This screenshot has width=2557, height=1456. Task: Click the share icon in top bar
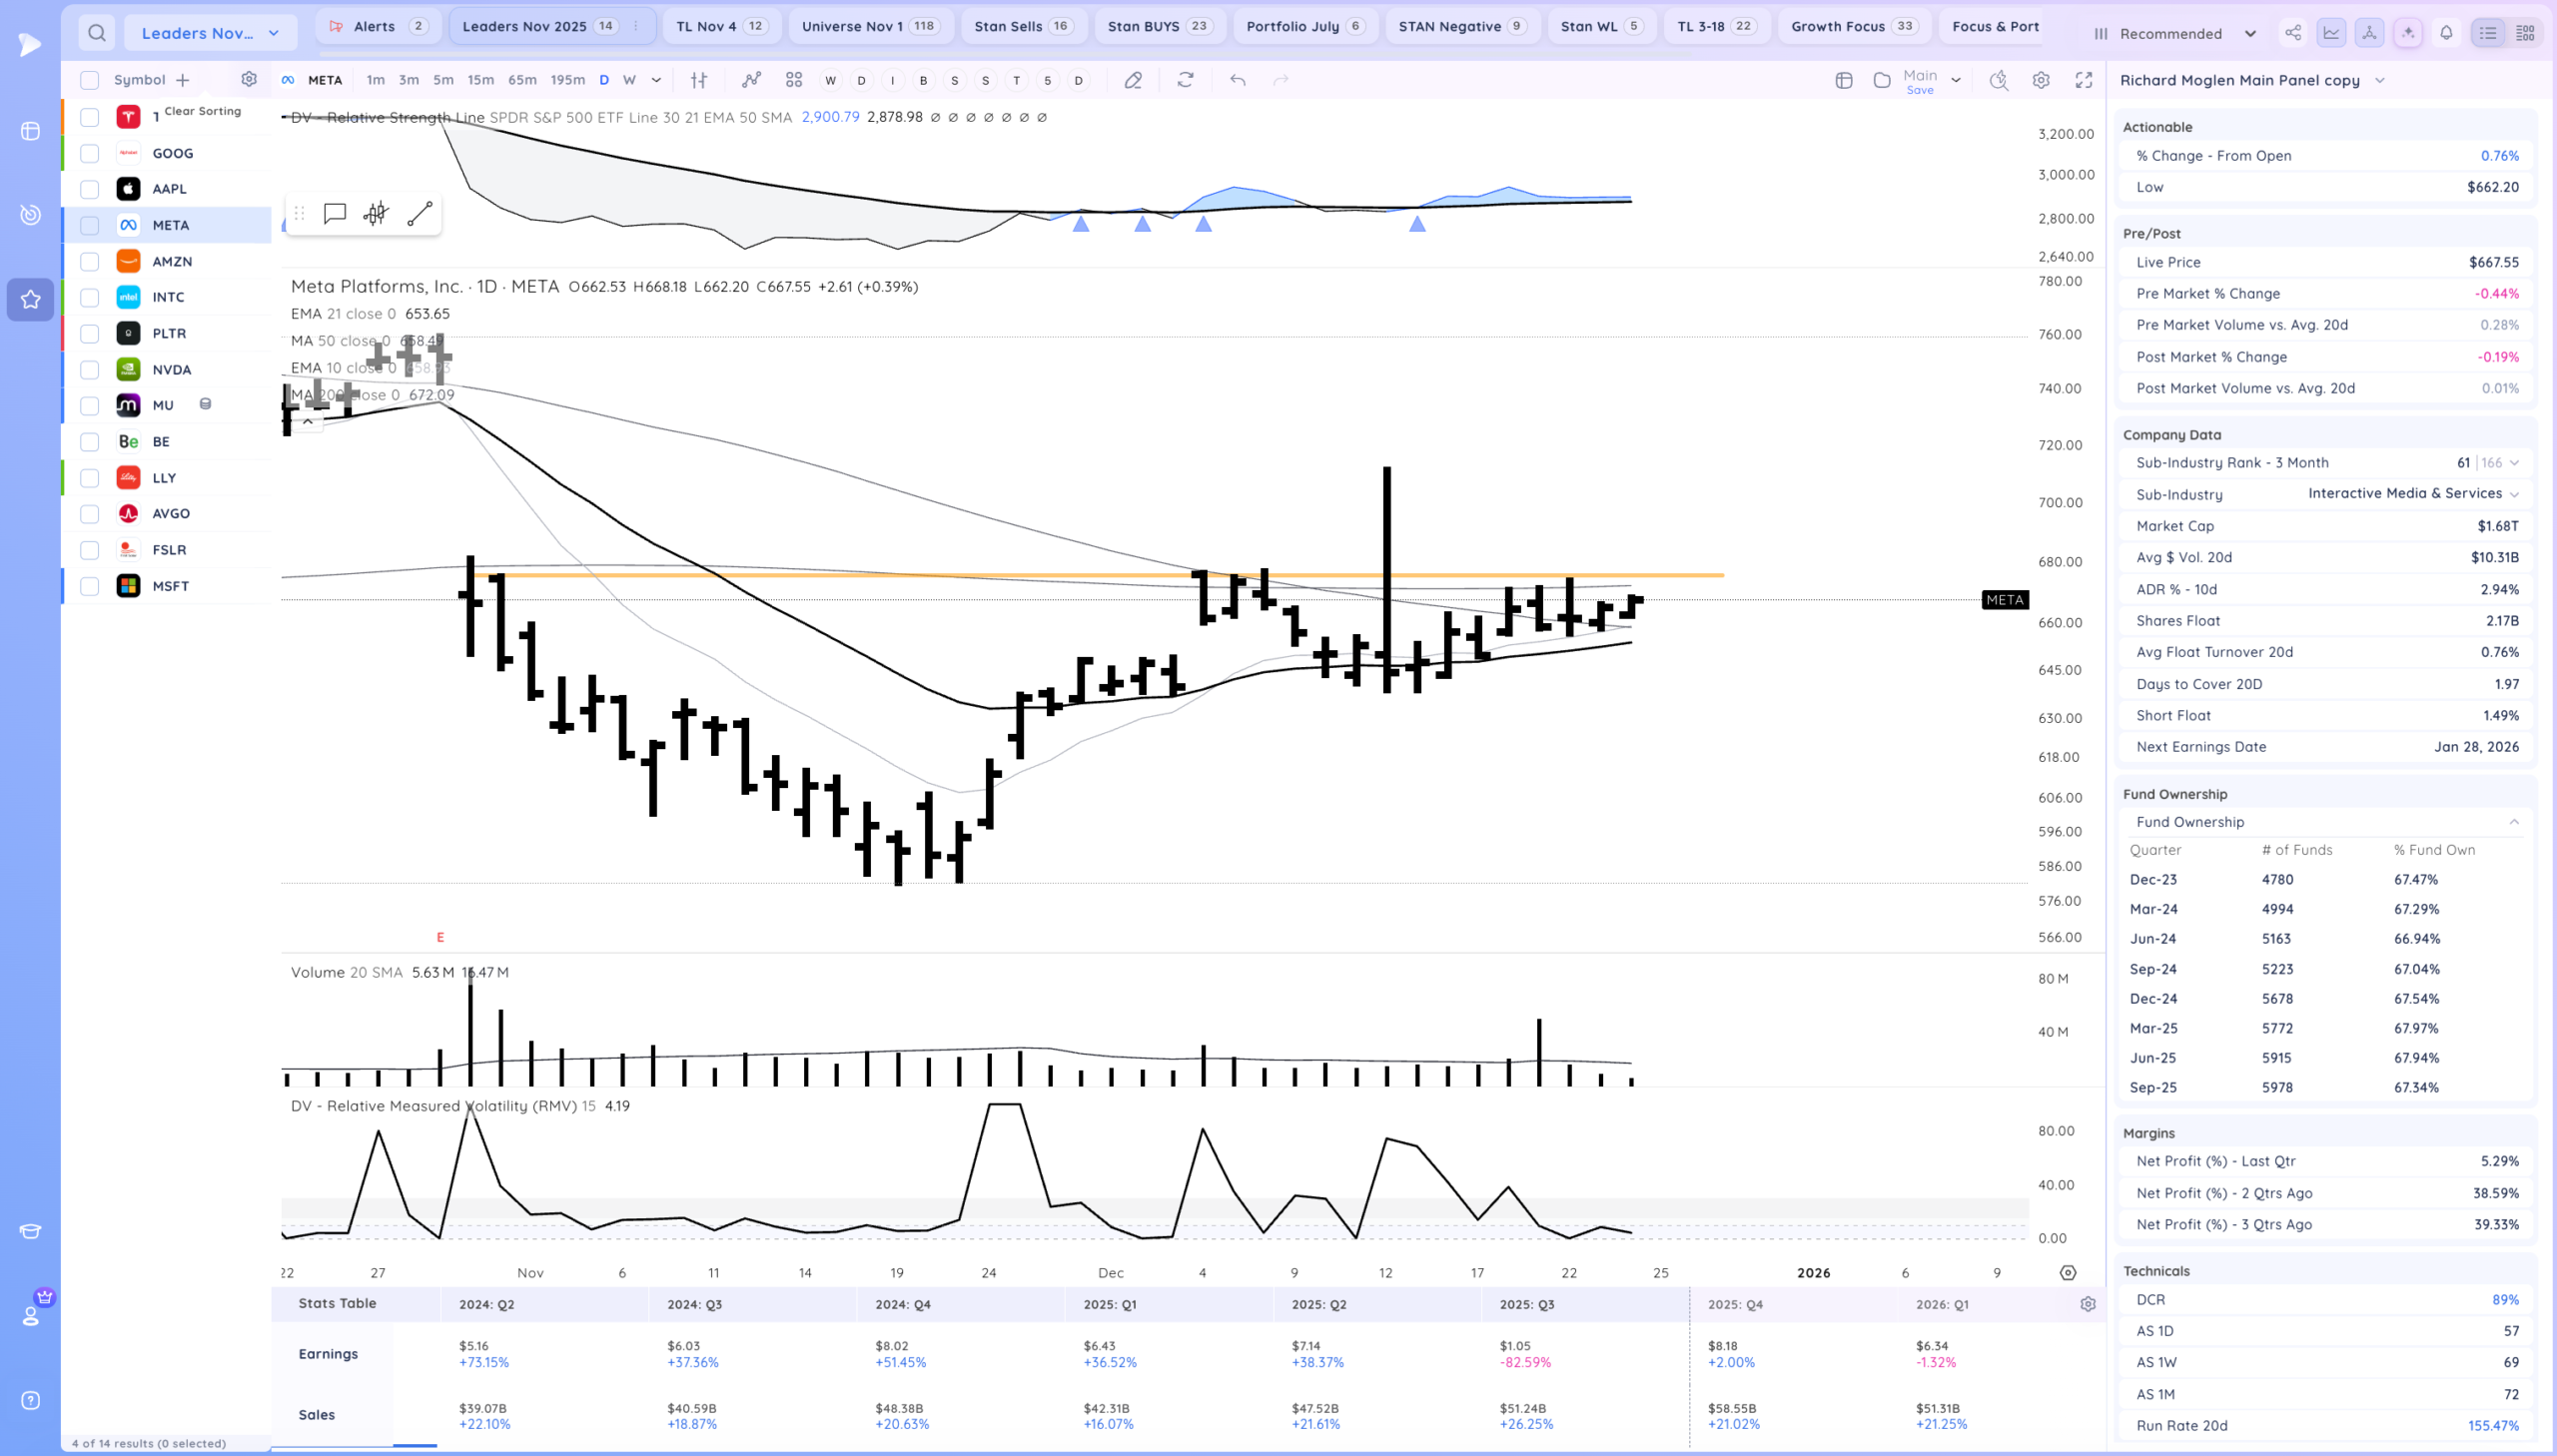(2292, 33)
